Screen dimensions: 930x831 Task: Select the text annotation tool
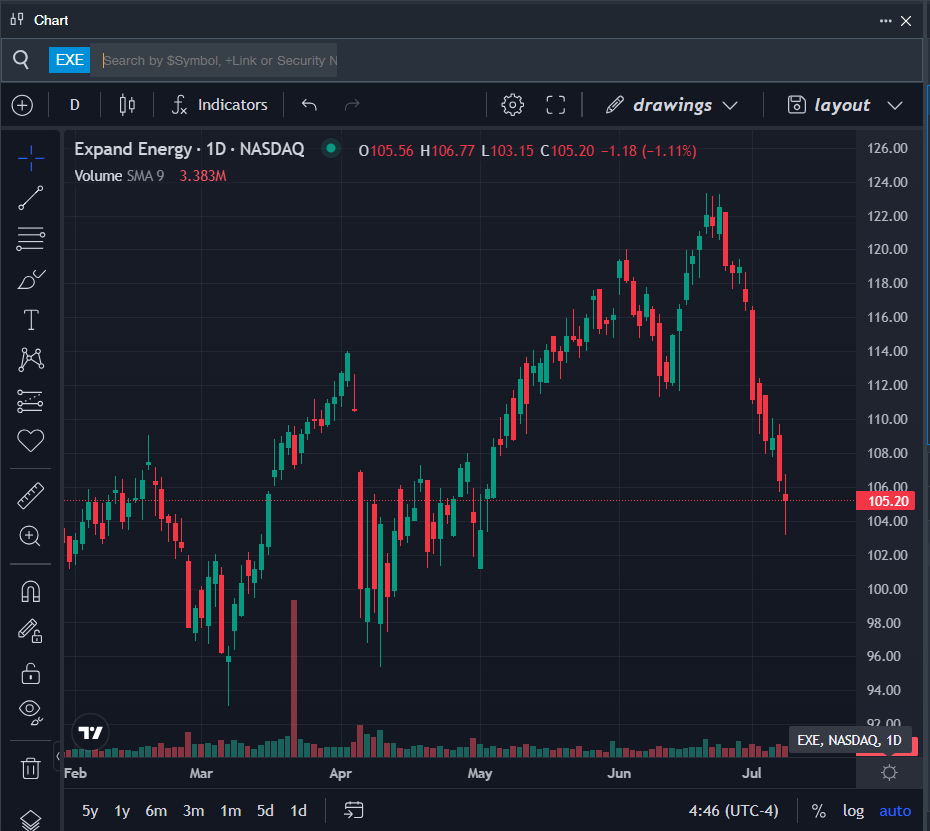click(x=31, y=320)
